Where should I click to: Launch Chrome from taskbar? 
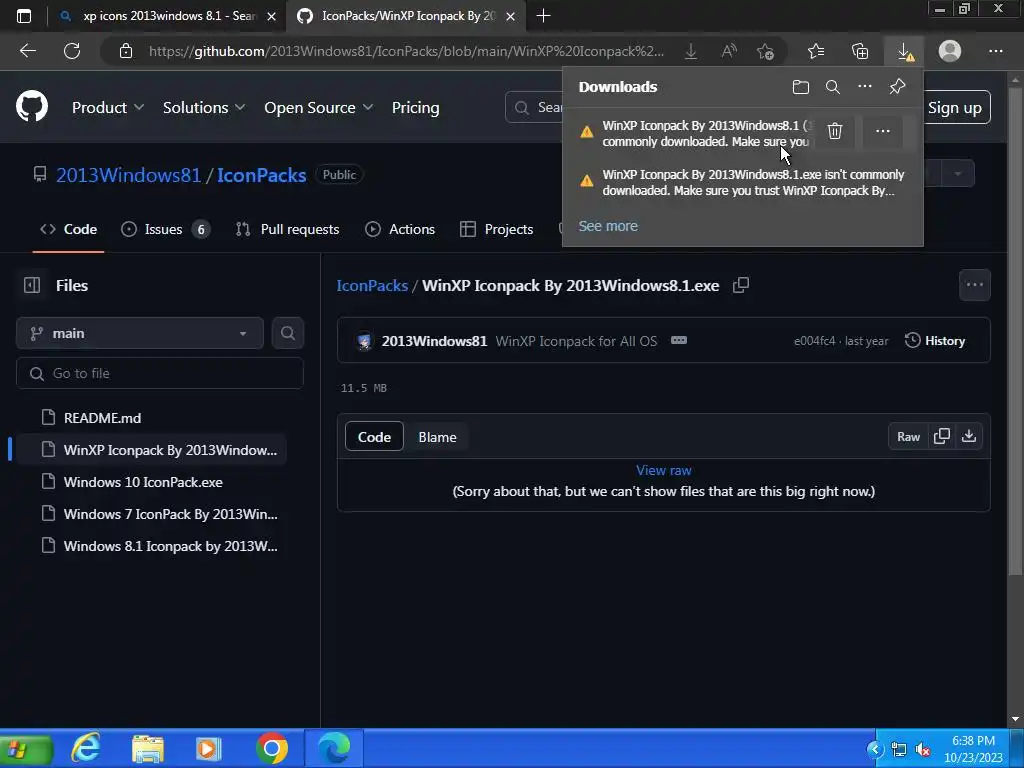pos(272,748)
